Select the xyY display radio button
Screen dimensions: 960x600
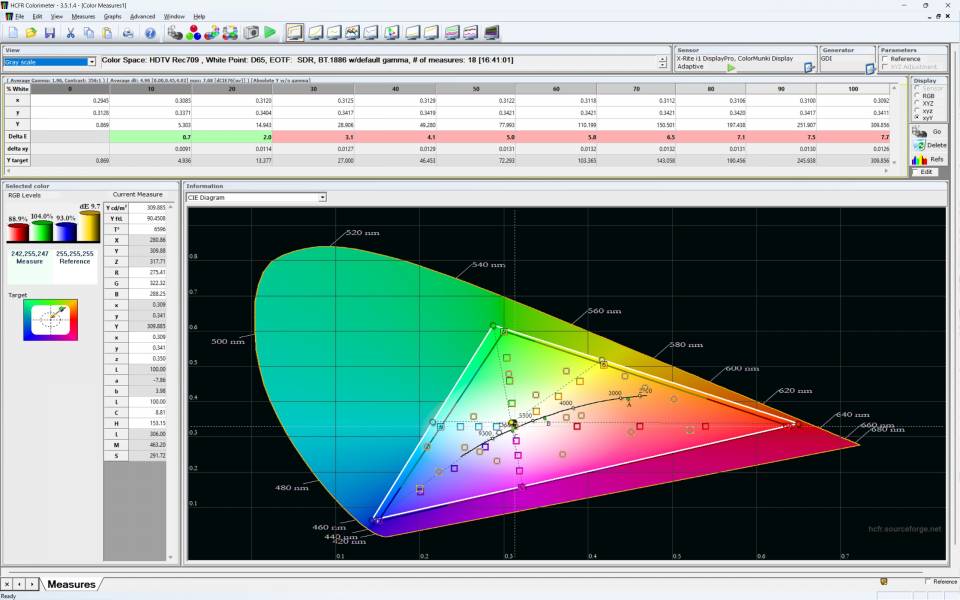(917, 117)
